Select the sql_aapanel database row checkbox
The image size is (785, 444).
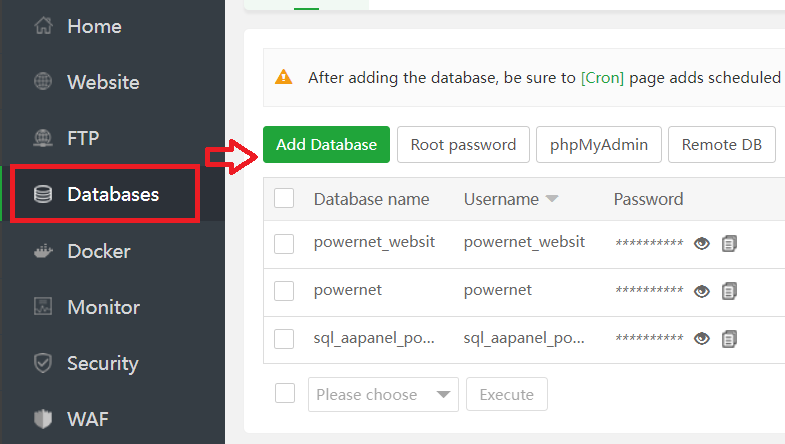click(x=284, y=339)
